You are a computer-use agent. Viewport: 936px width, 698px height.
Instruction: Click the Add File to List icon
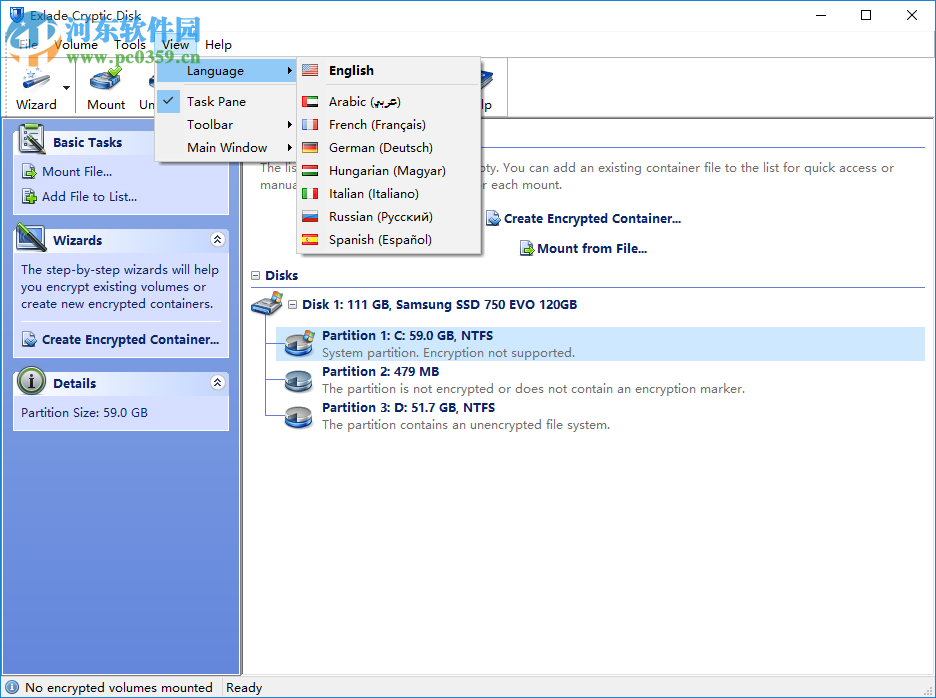29,196
